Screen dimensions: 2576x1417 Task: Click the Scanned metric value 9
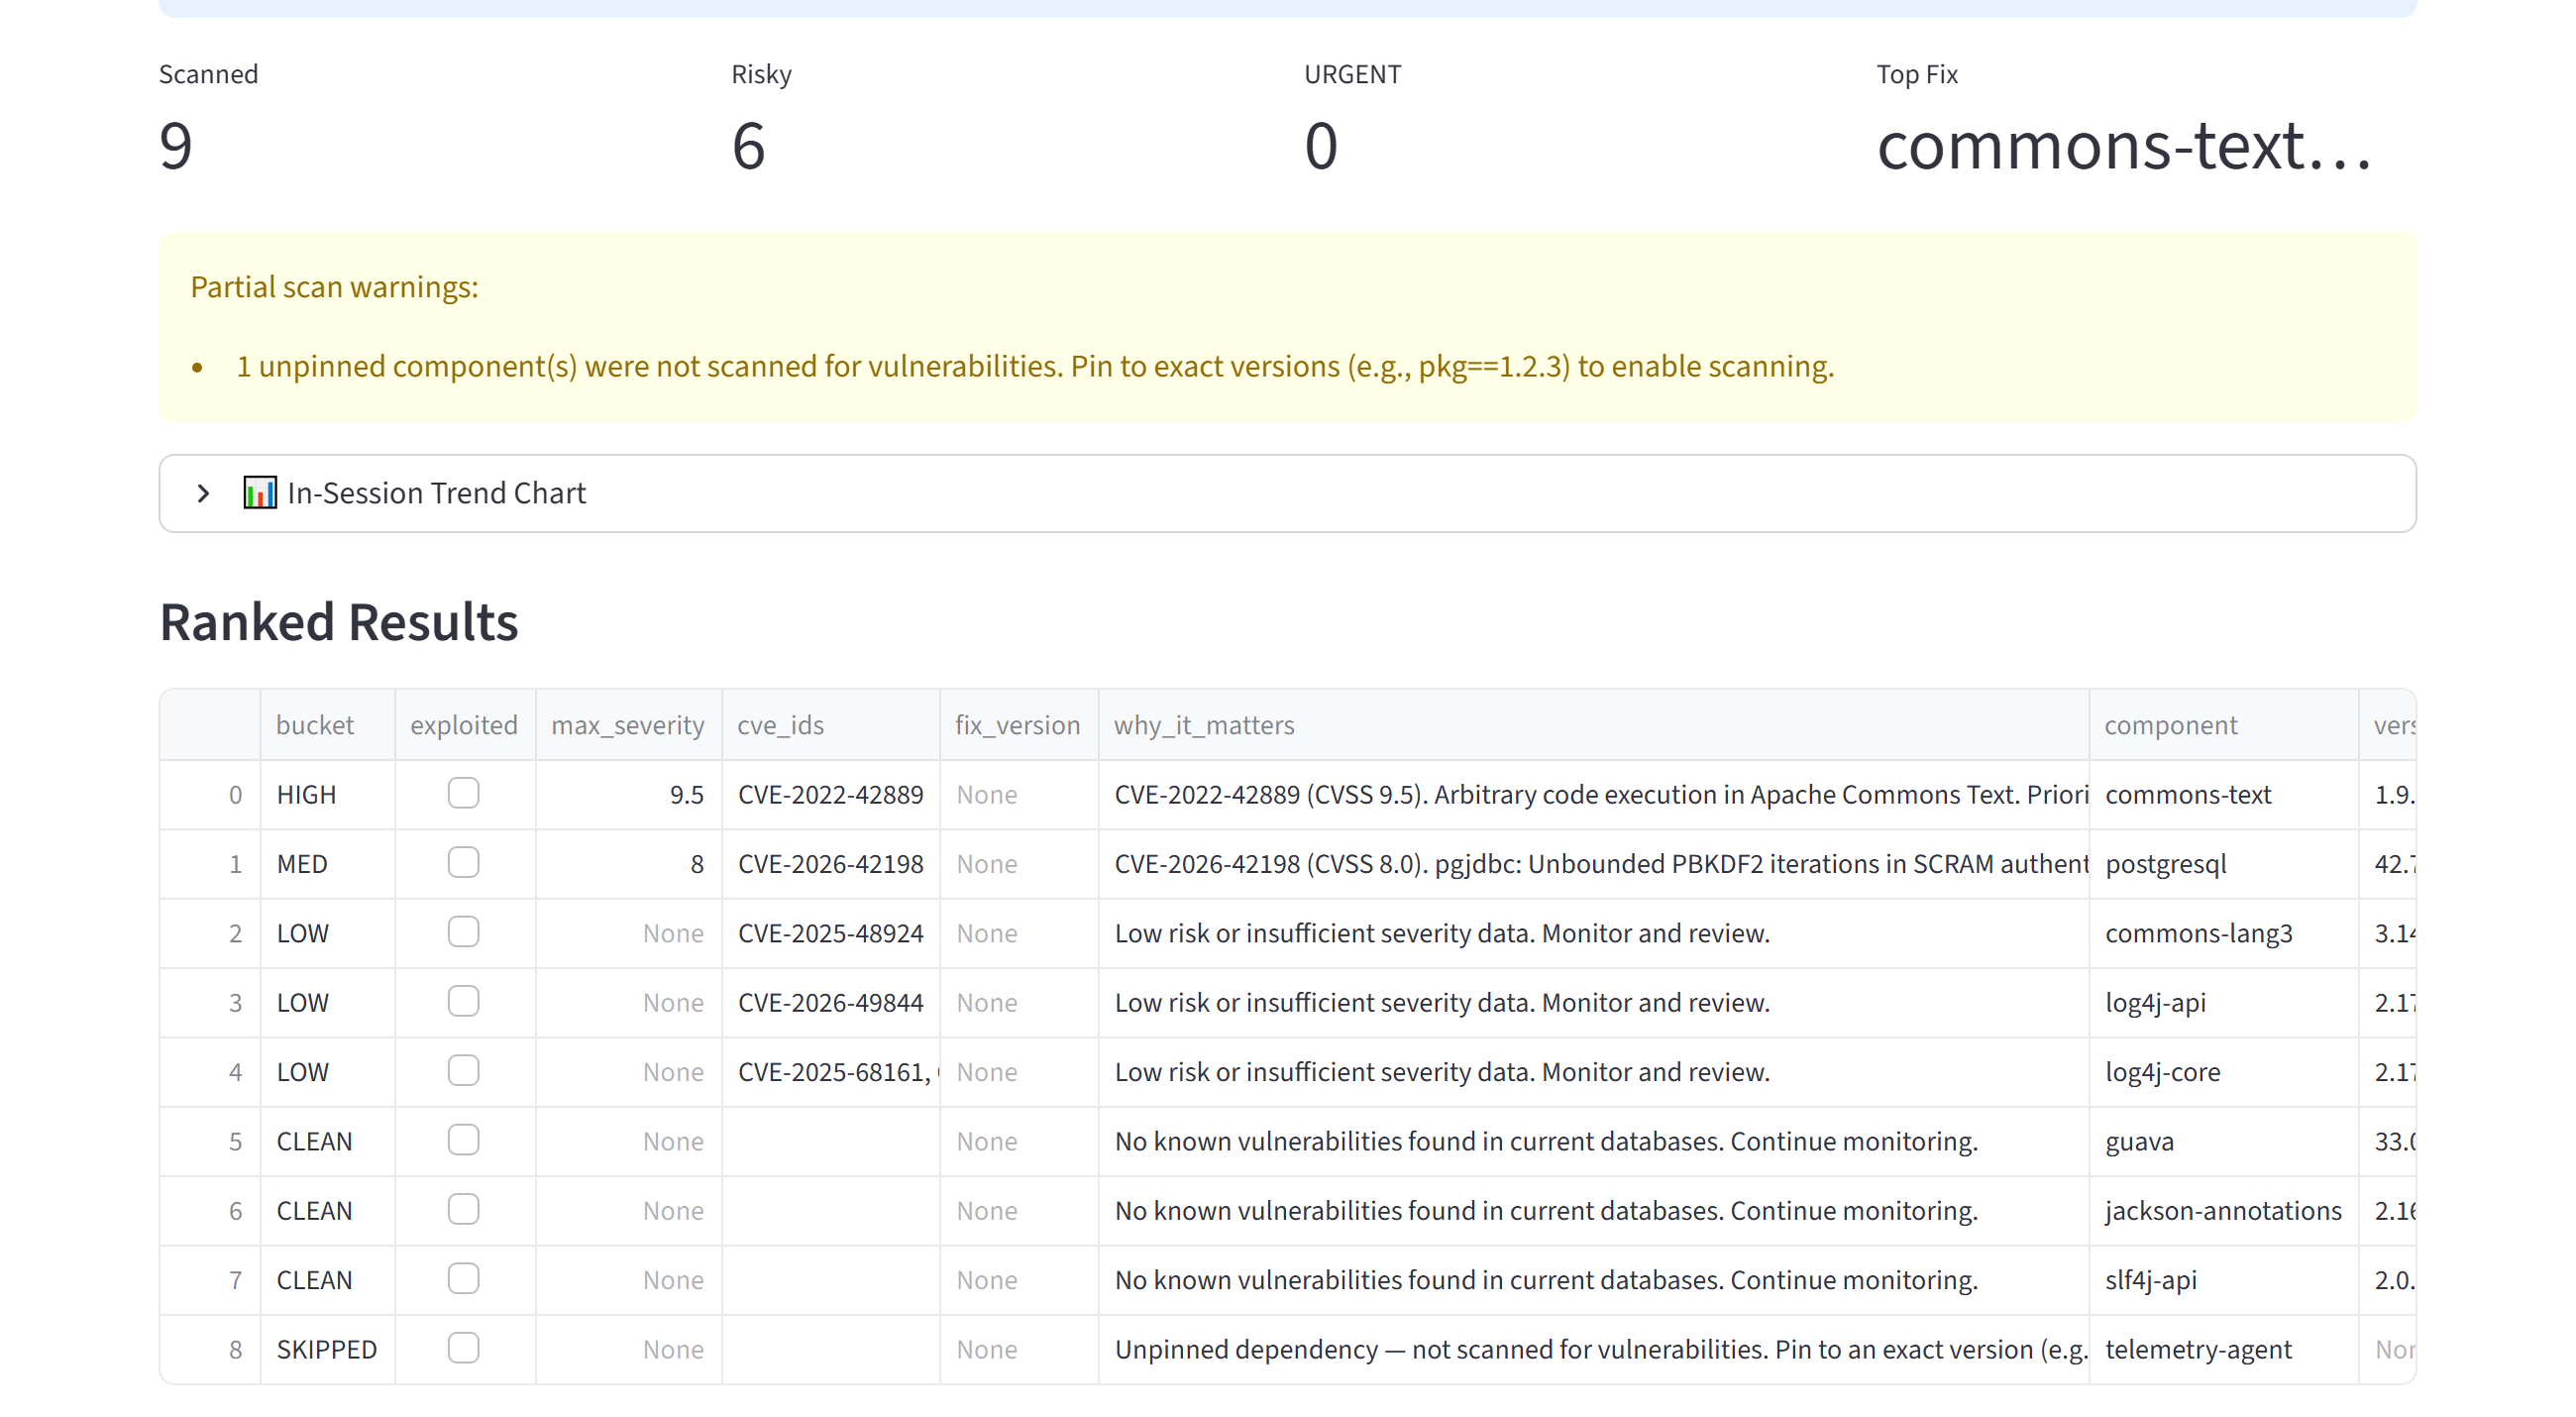click(176, 146)
